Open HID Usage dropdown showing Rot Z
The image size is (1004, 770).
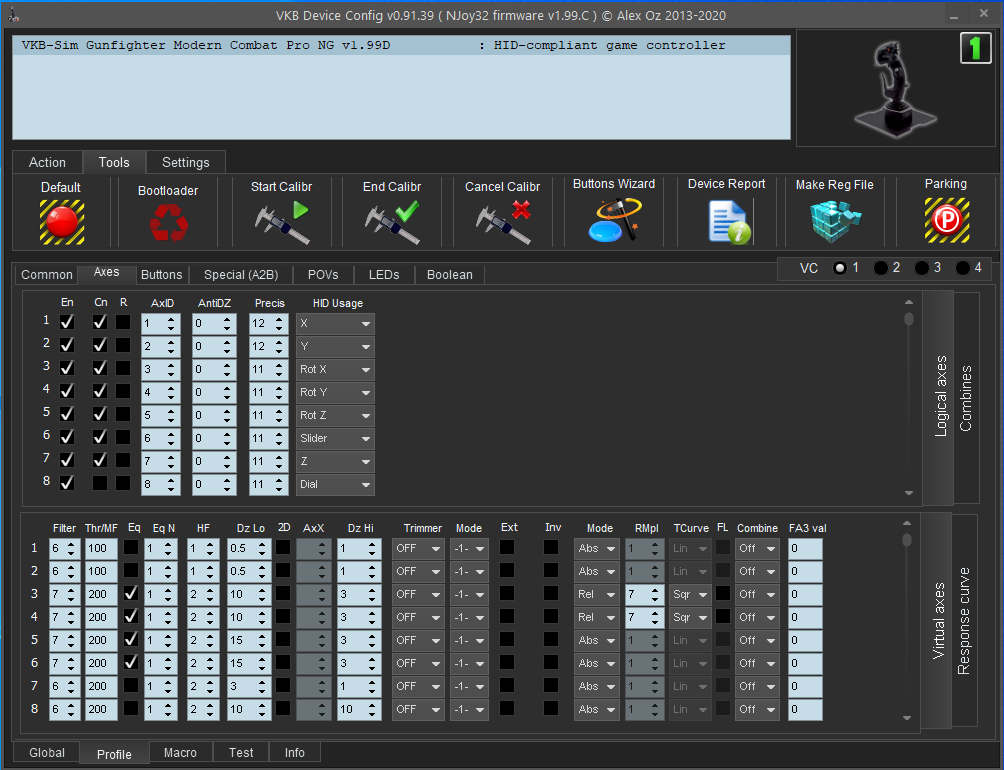(335, 415)
